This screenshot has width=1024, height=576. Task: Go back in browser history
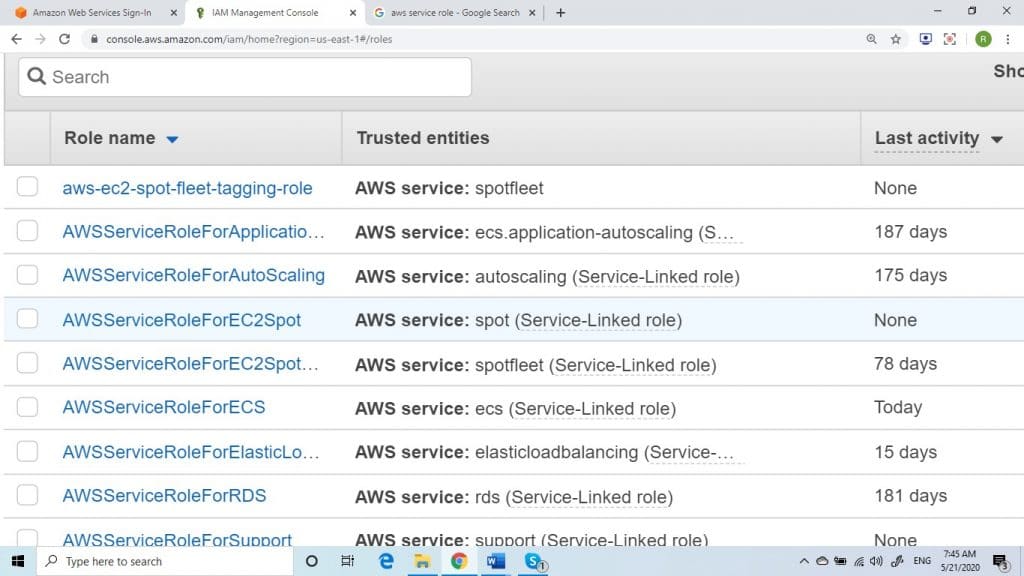click(x=16, y=39)
